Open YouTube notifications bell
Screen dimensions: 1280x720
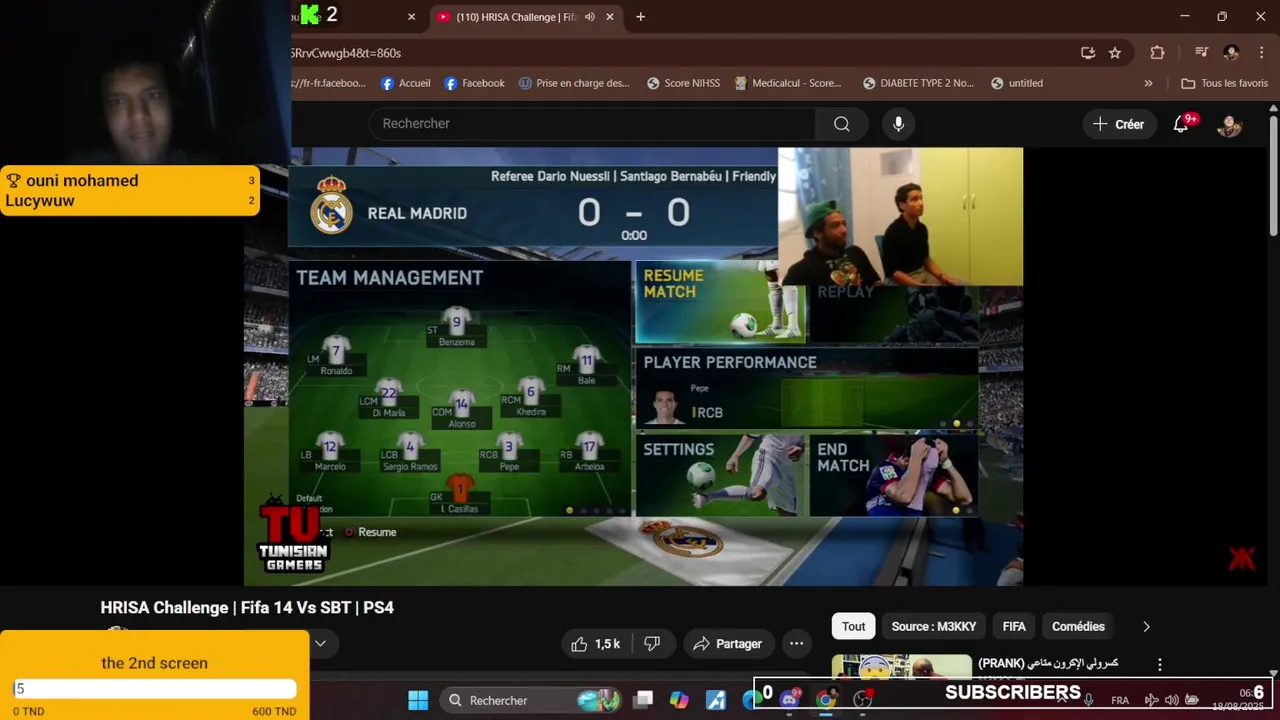coord(1181,124)
